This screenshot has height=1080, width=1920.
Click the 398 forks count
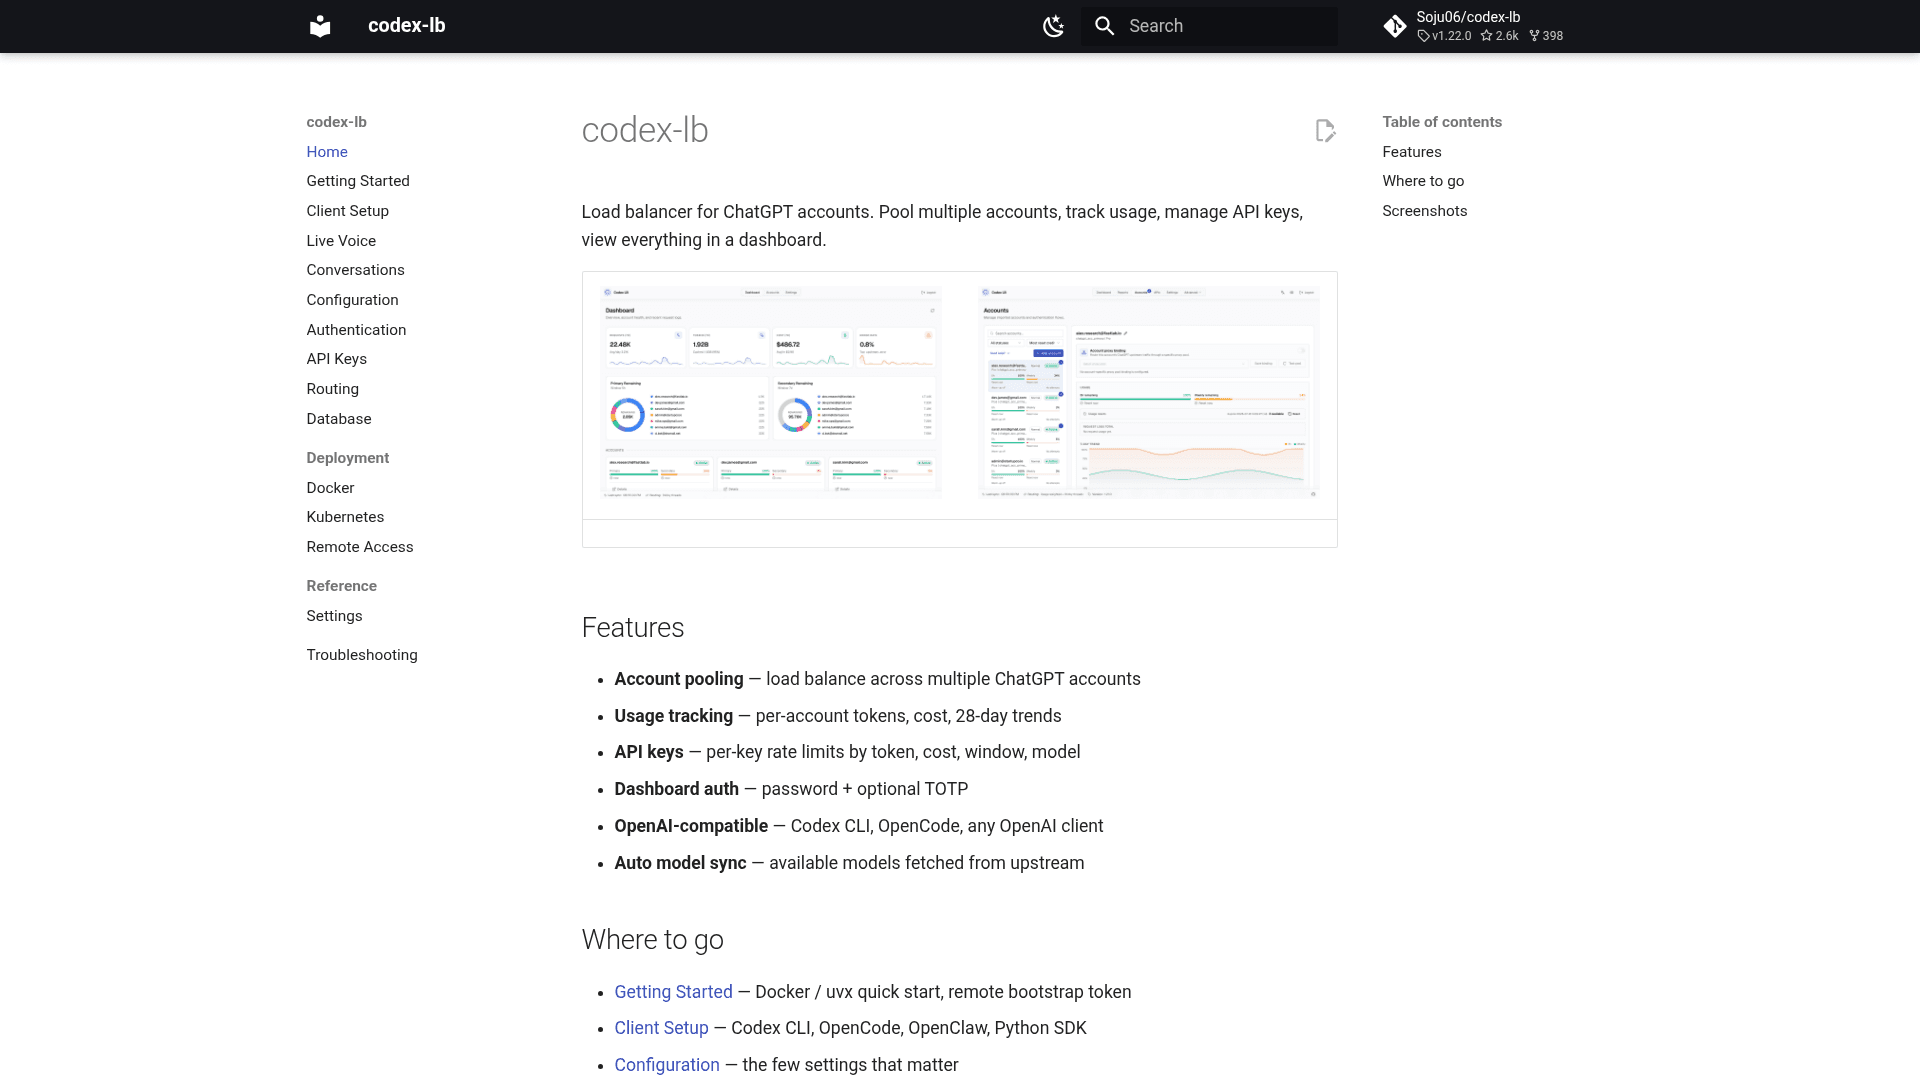1546,36
